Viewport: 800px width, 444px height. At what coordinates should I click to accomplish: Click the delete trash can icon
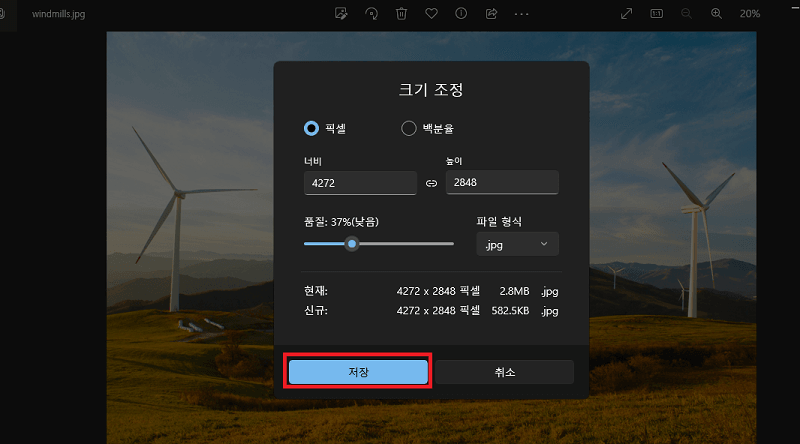(x=402, y=14)
